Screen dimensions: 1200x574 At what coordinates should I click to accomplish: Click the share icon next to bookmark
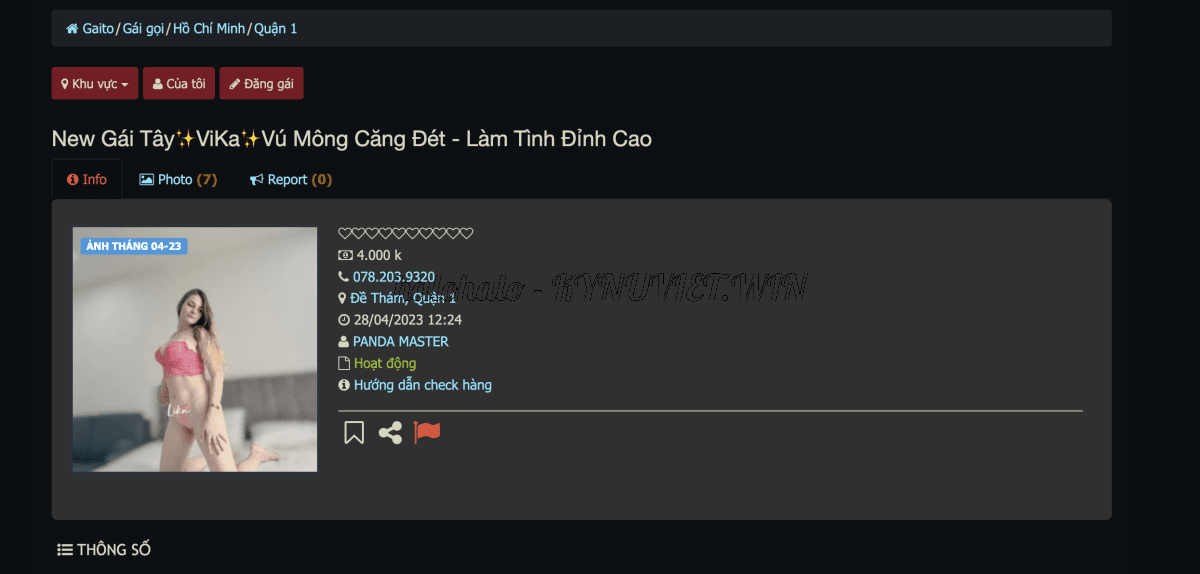click(390, 432)
